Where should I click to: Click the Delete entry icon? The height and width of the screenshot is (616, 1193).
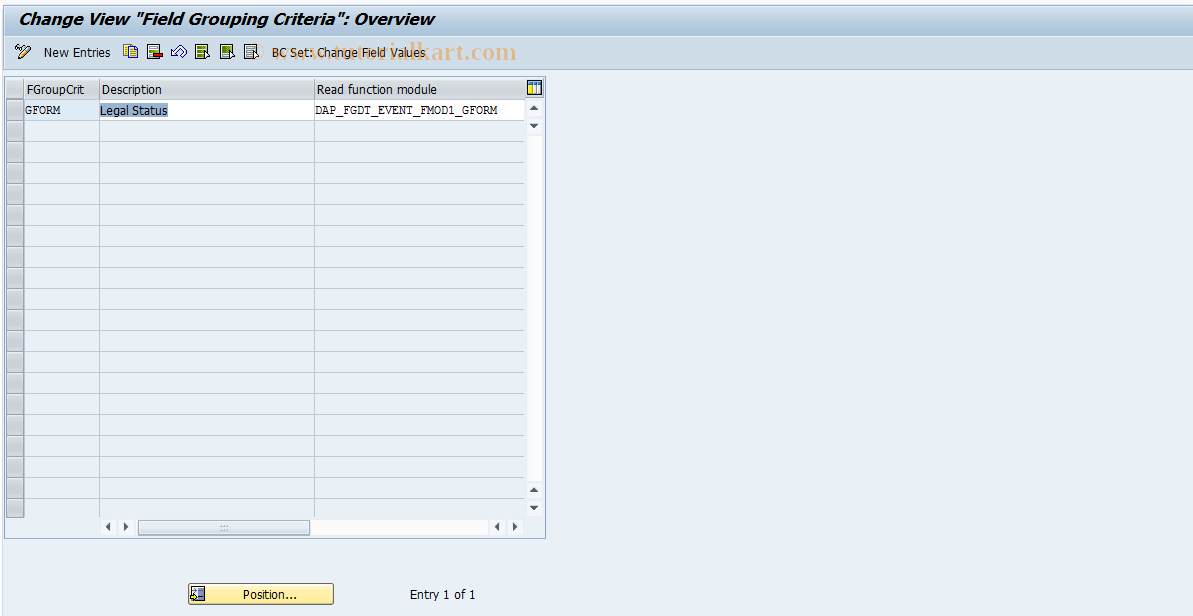click(x=154, y=52)
